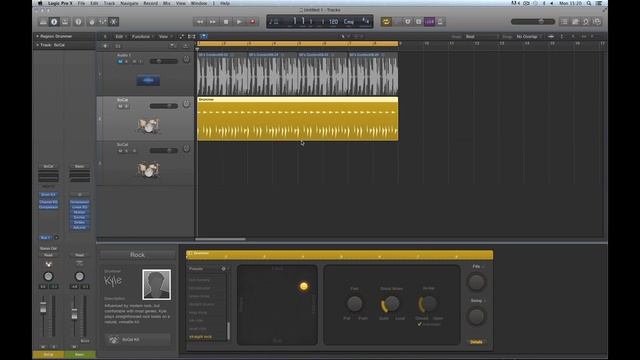
Task: Click the tempo value 120
Action: (x=333, y=22)
